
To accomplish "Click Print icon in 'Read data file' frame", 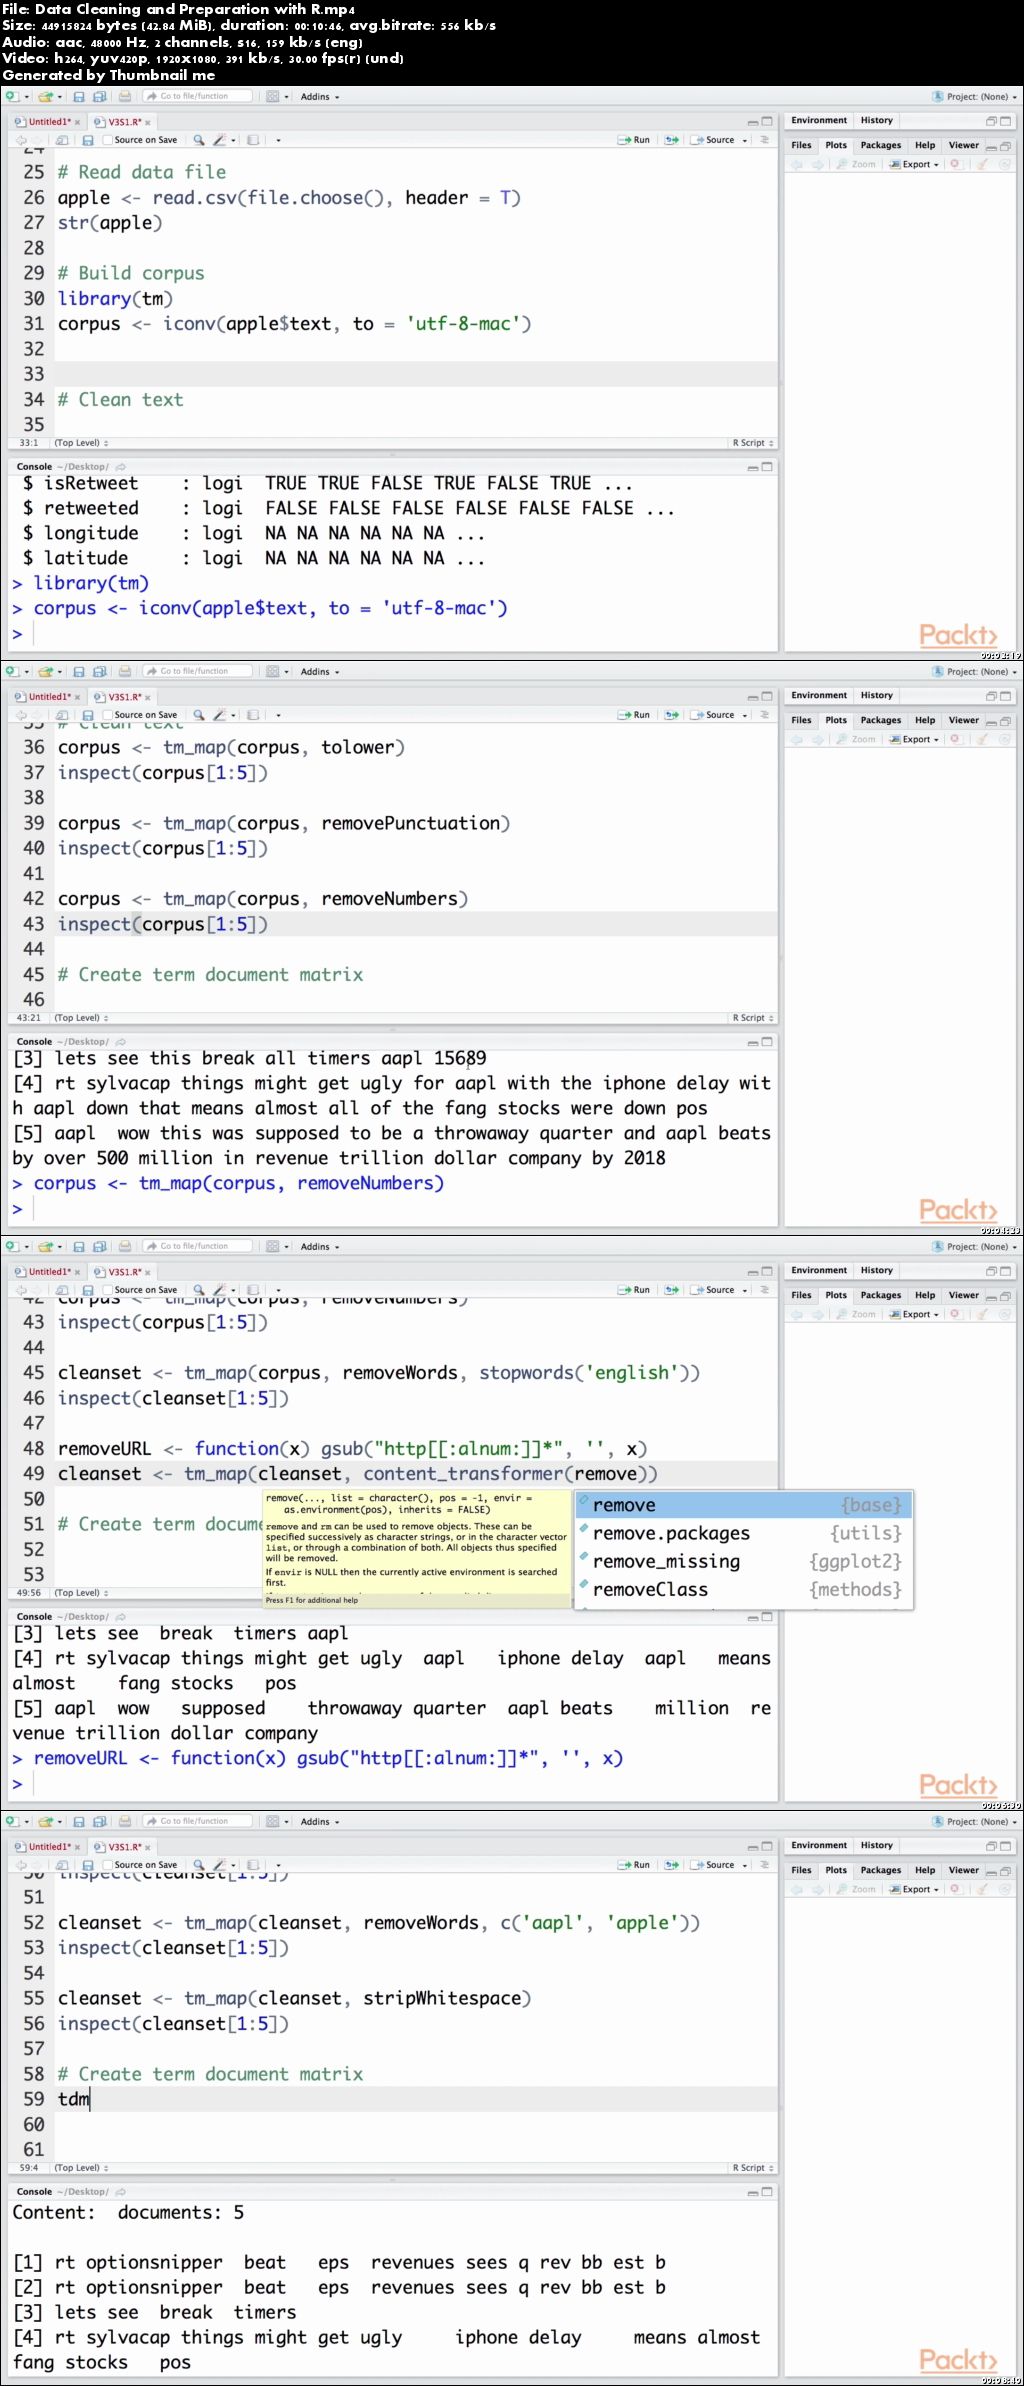I will pyautogui.click(x=124, y=97).
